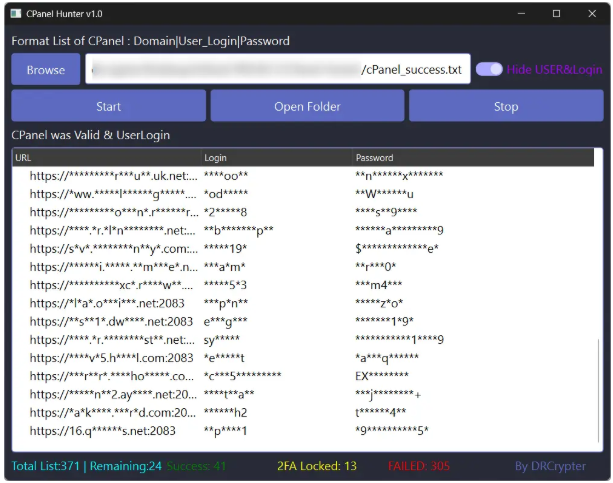
Task: Click the cPanel_success.txt file path field
Action: coord(278,69)
